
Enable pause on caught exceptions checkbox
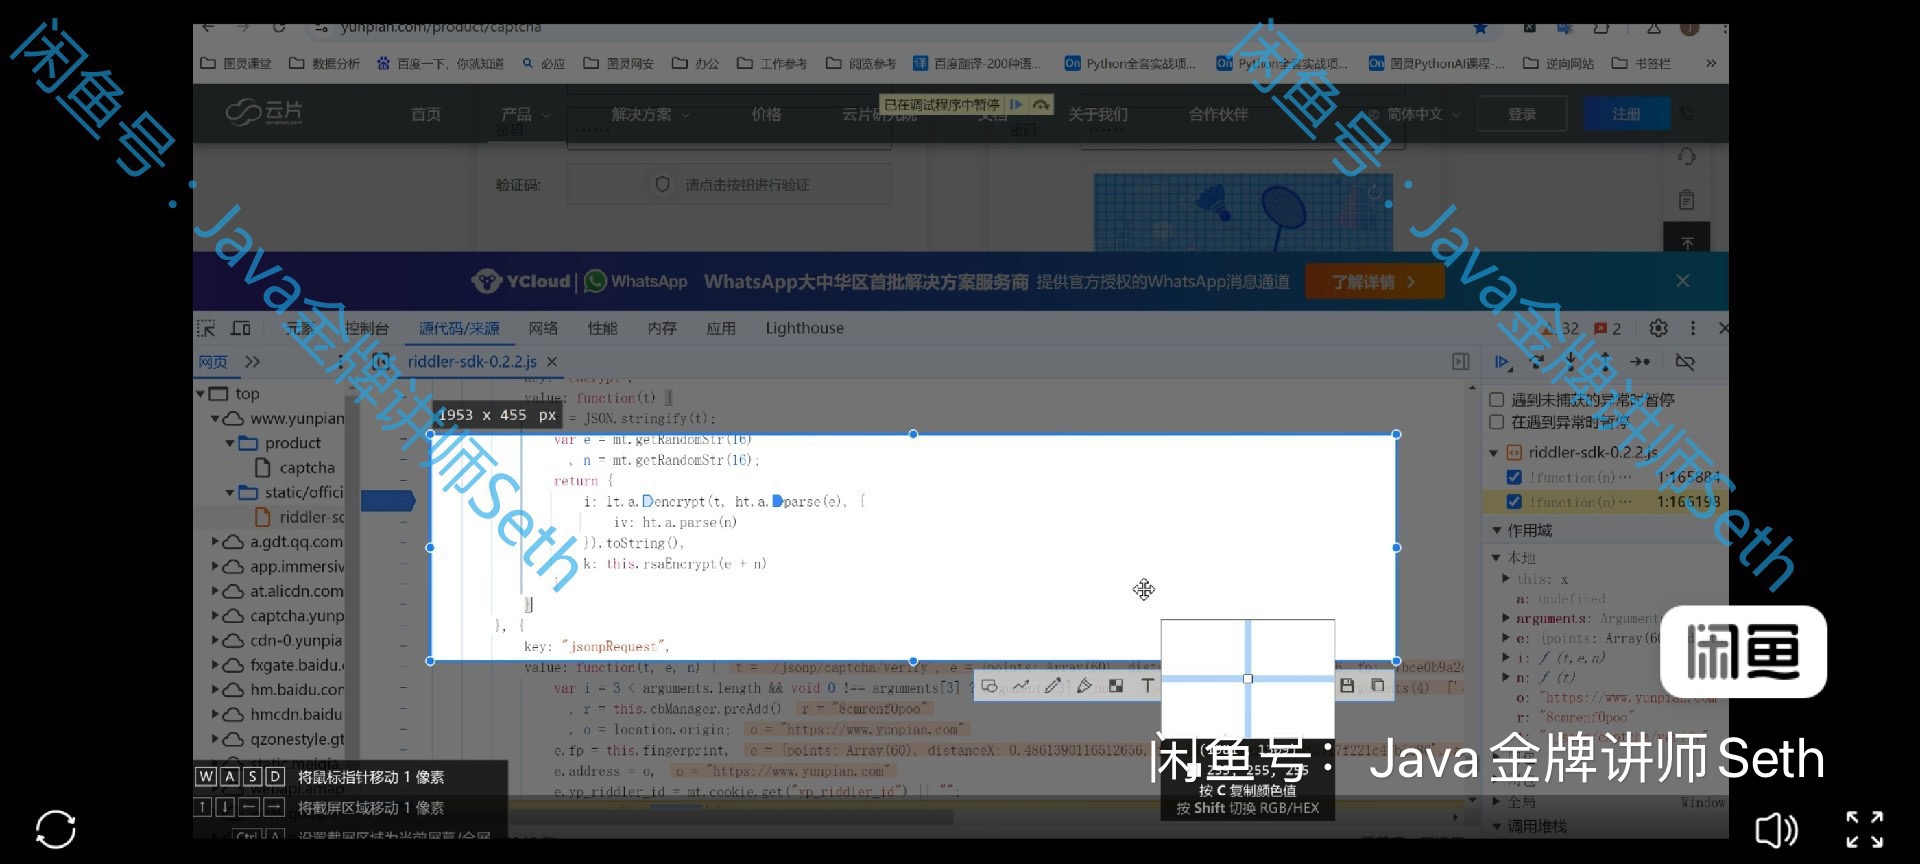click(x=1497, y=423)
